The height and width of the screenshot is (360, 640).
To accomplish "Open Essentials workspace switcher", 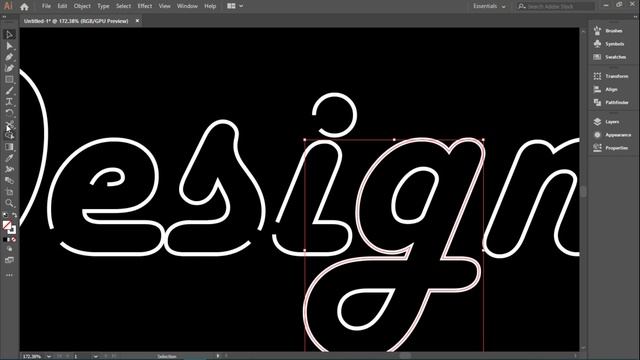I will pos(489,6).
